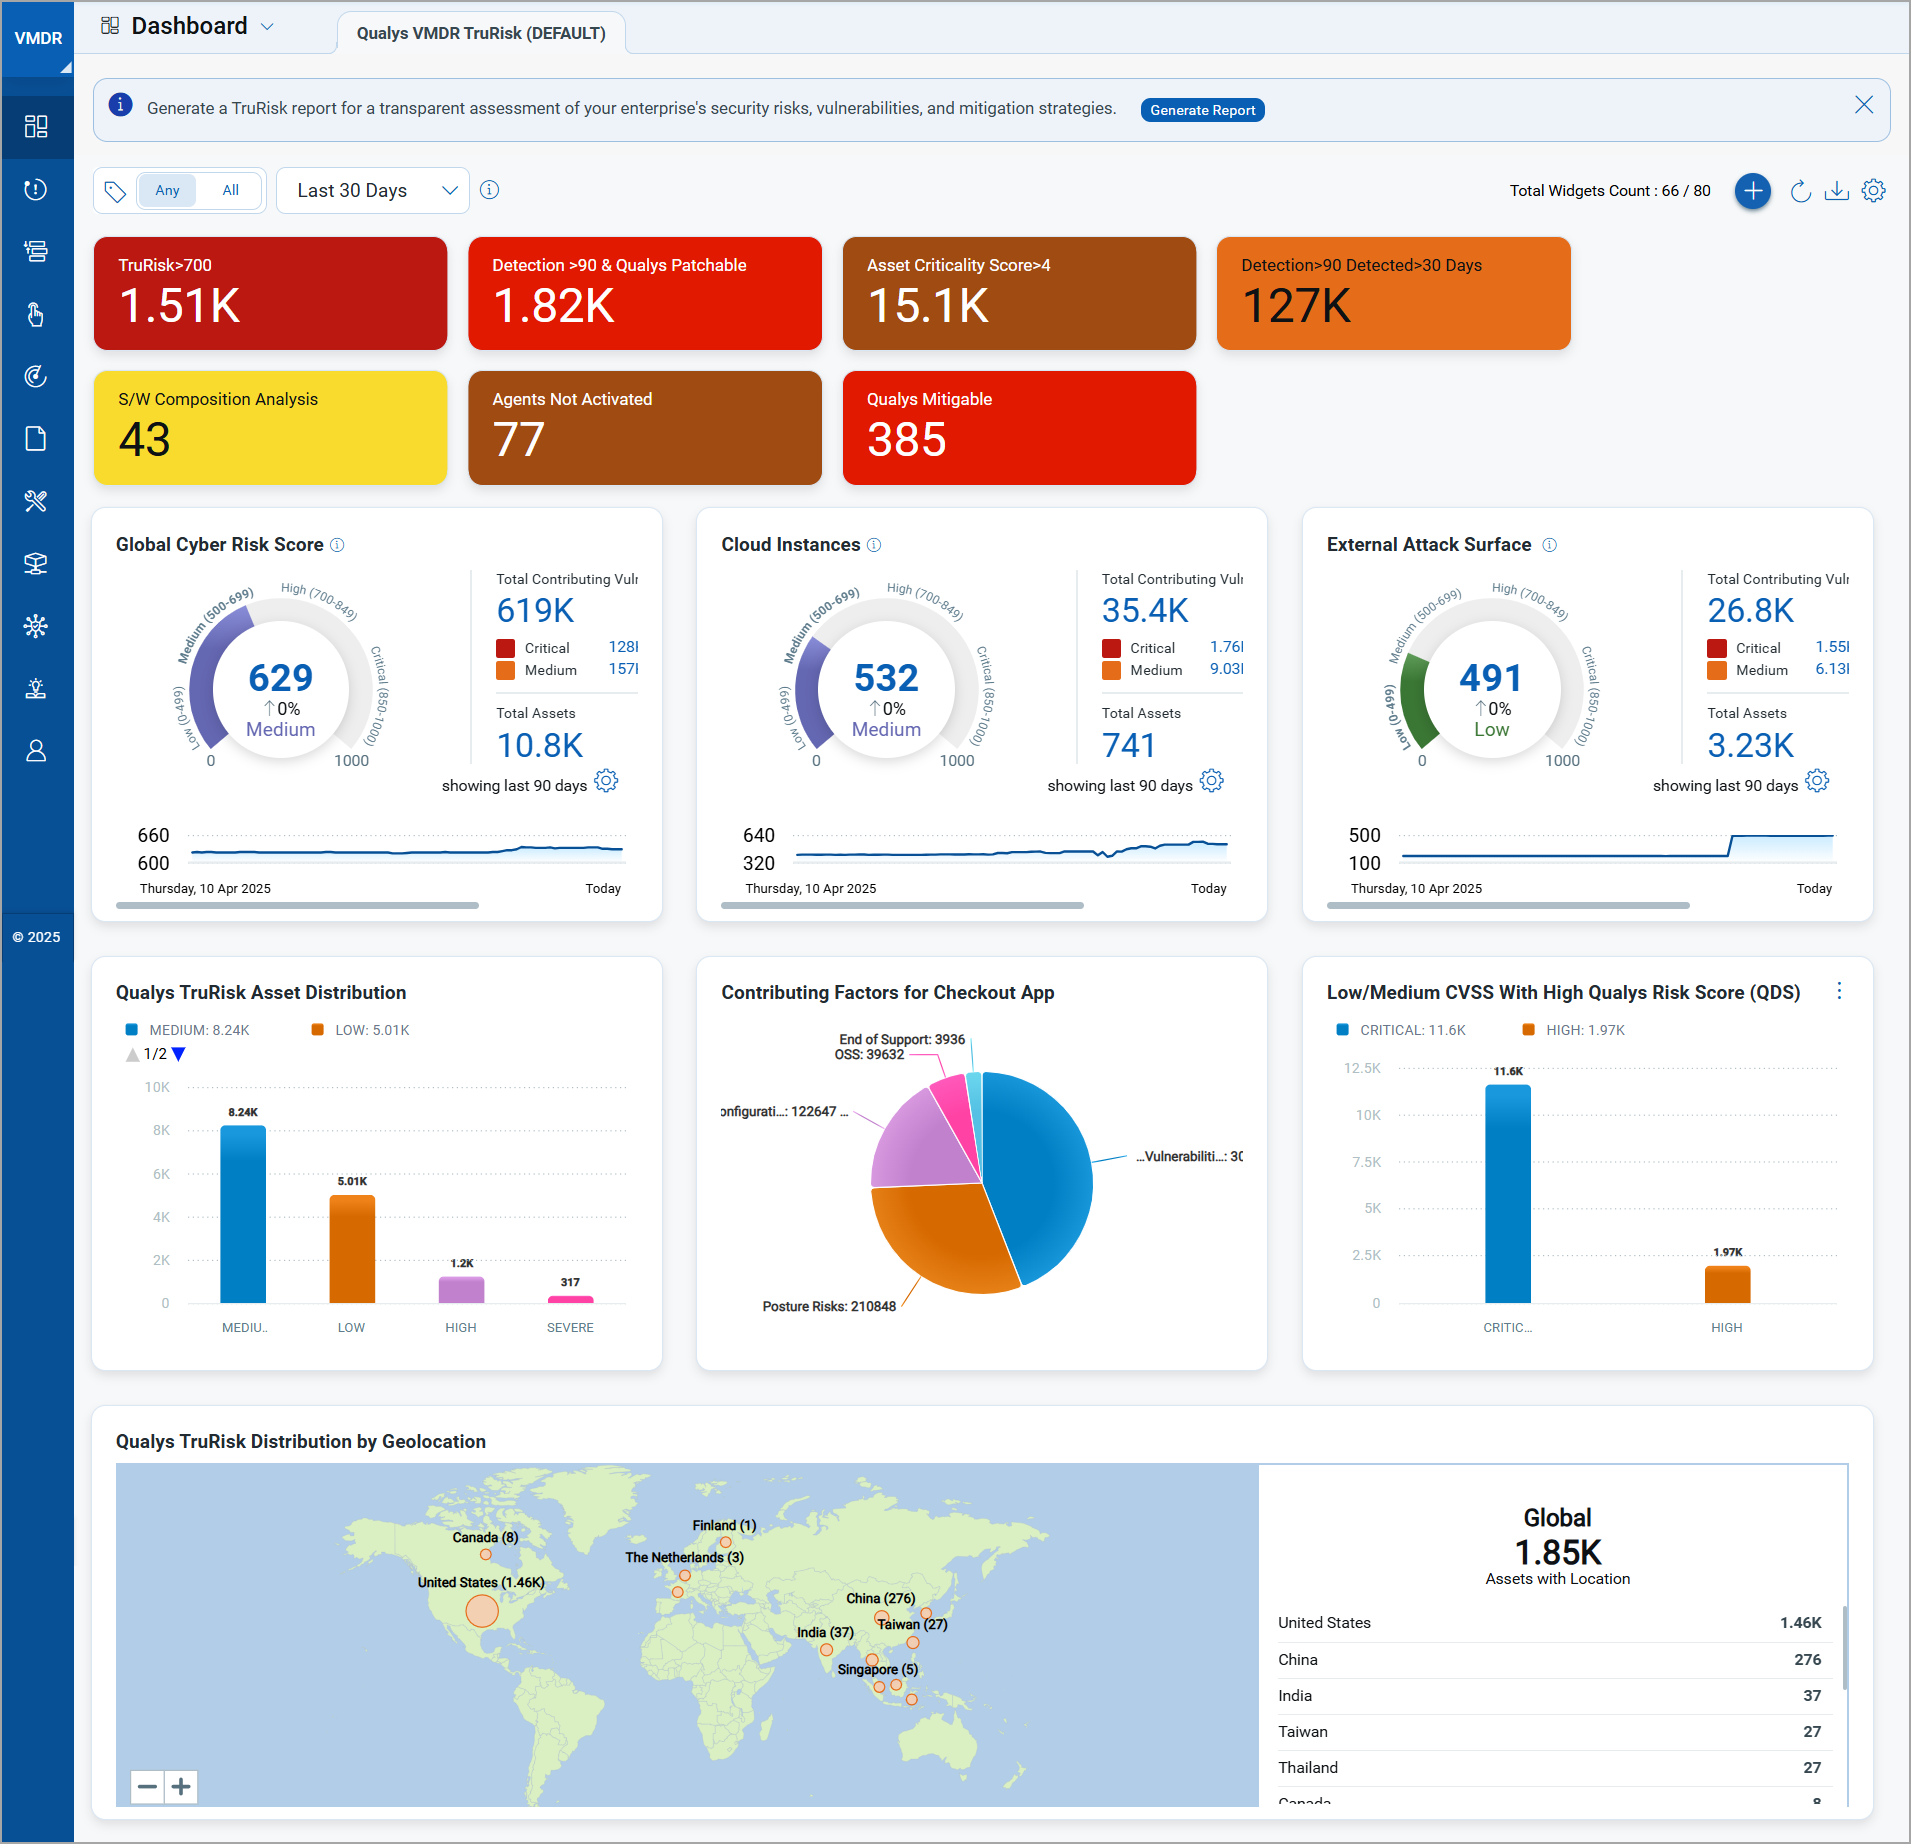Click the 8.24K MEDIUM bar

click(x=243, y=1214)
